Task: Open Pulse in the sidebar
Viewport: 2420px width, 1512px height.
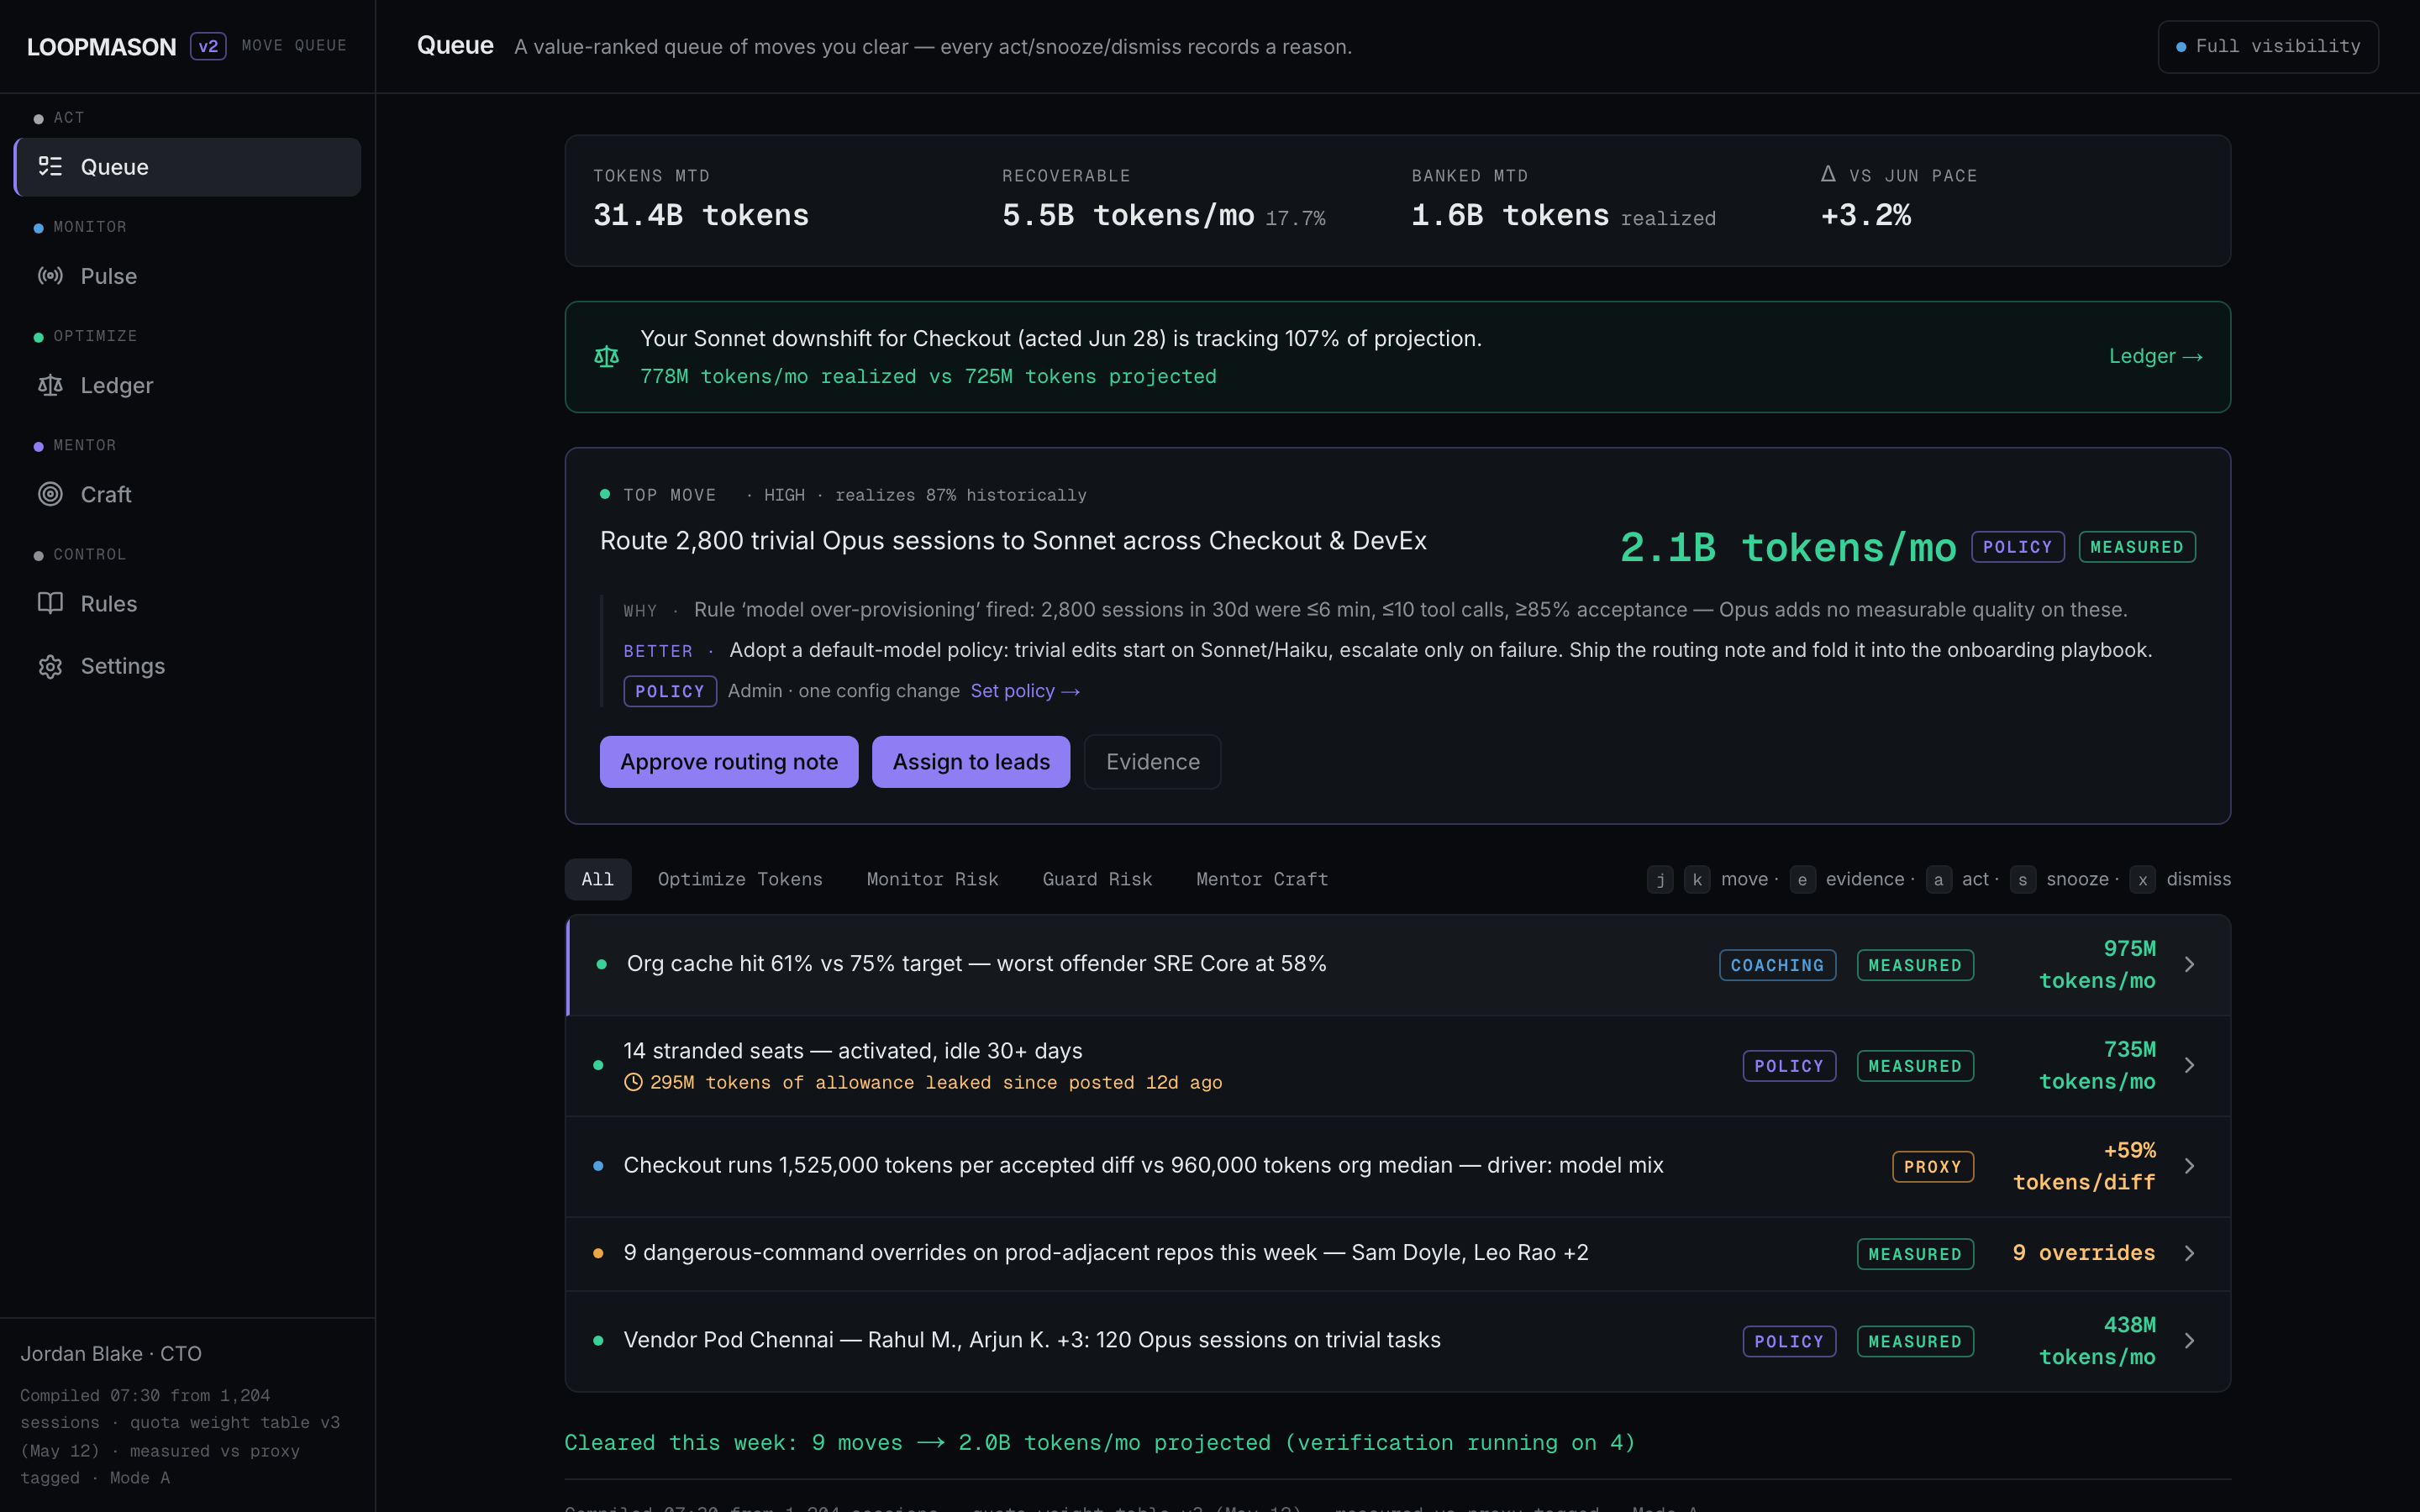Action: pos(188,275)
